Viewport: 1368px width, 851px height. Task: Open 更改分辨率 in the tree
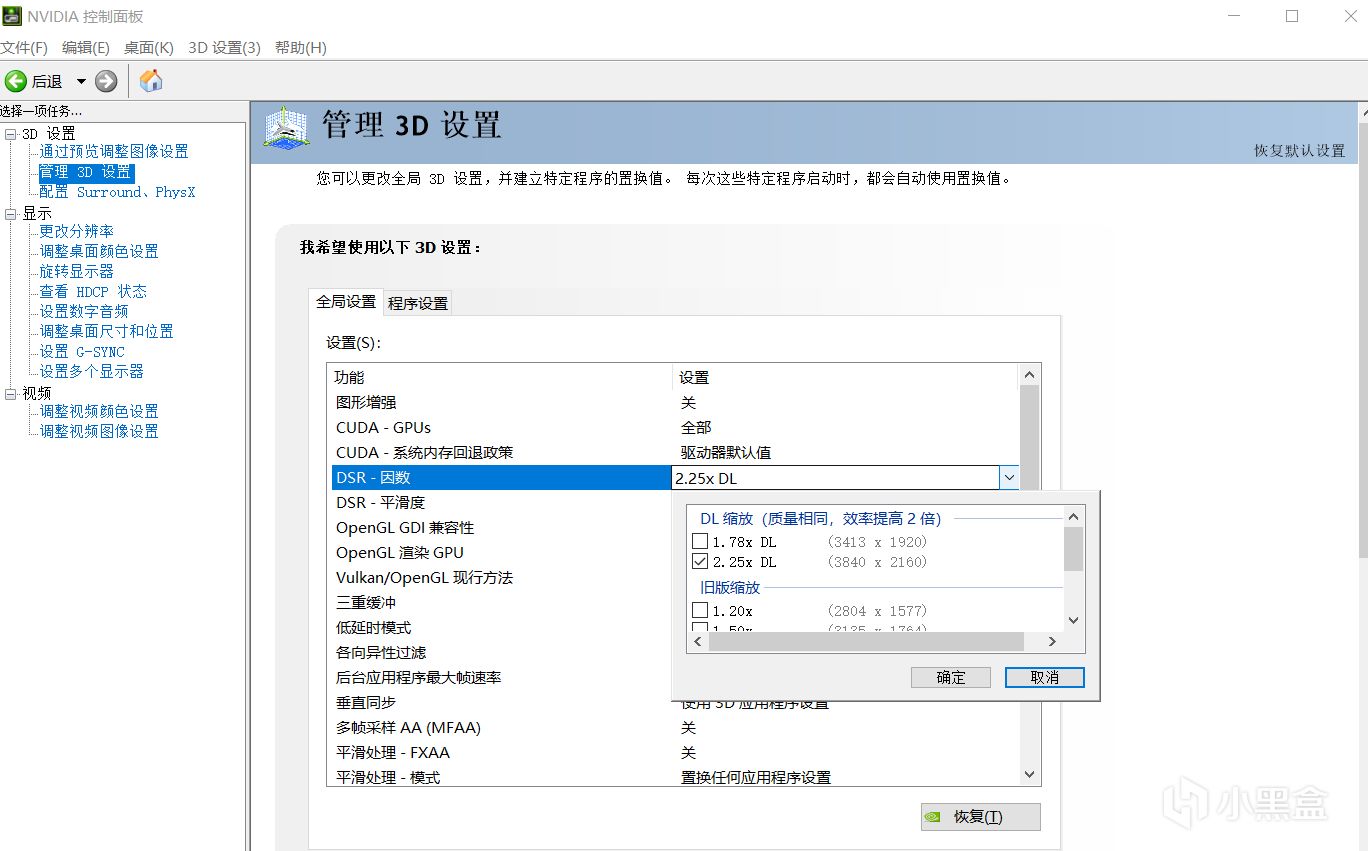pos(77,231)
